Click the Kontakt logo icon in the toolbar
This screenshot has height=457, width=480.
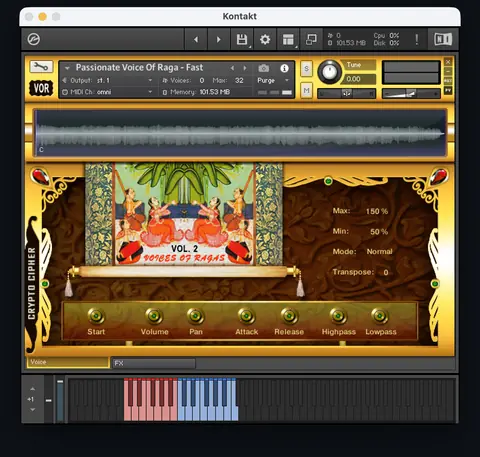tap(34, 39)
